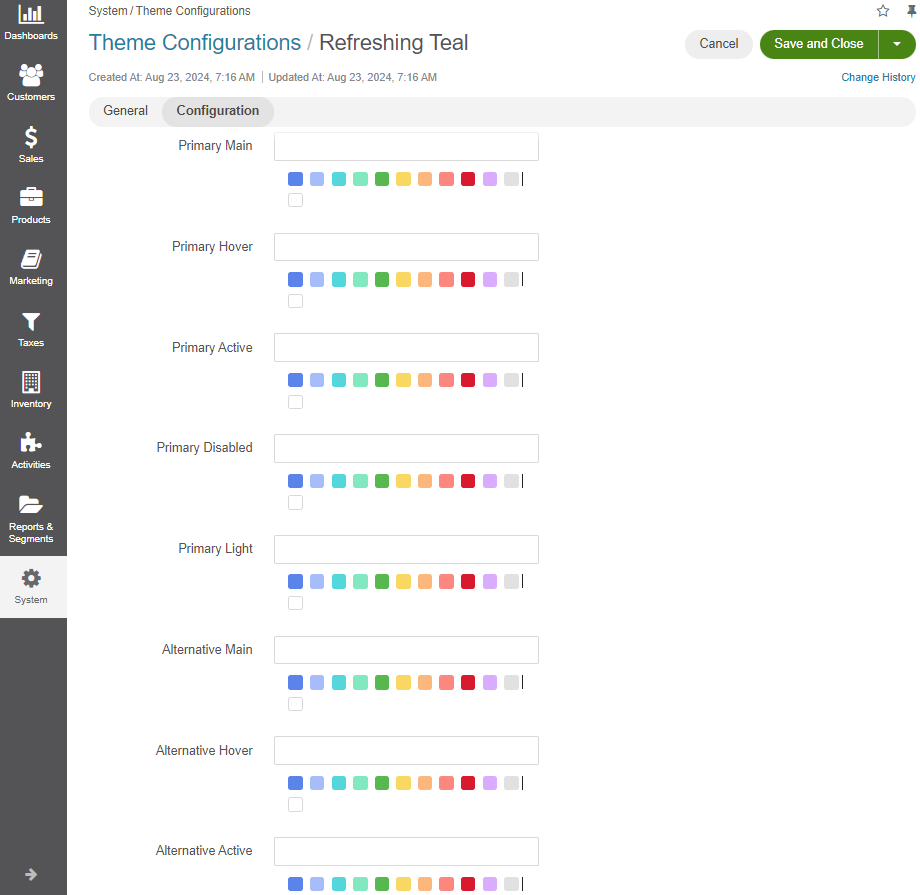The width and height of the screenshot is (920, 895).
Task: Click the Cancel button
Action: click(718, 44)
